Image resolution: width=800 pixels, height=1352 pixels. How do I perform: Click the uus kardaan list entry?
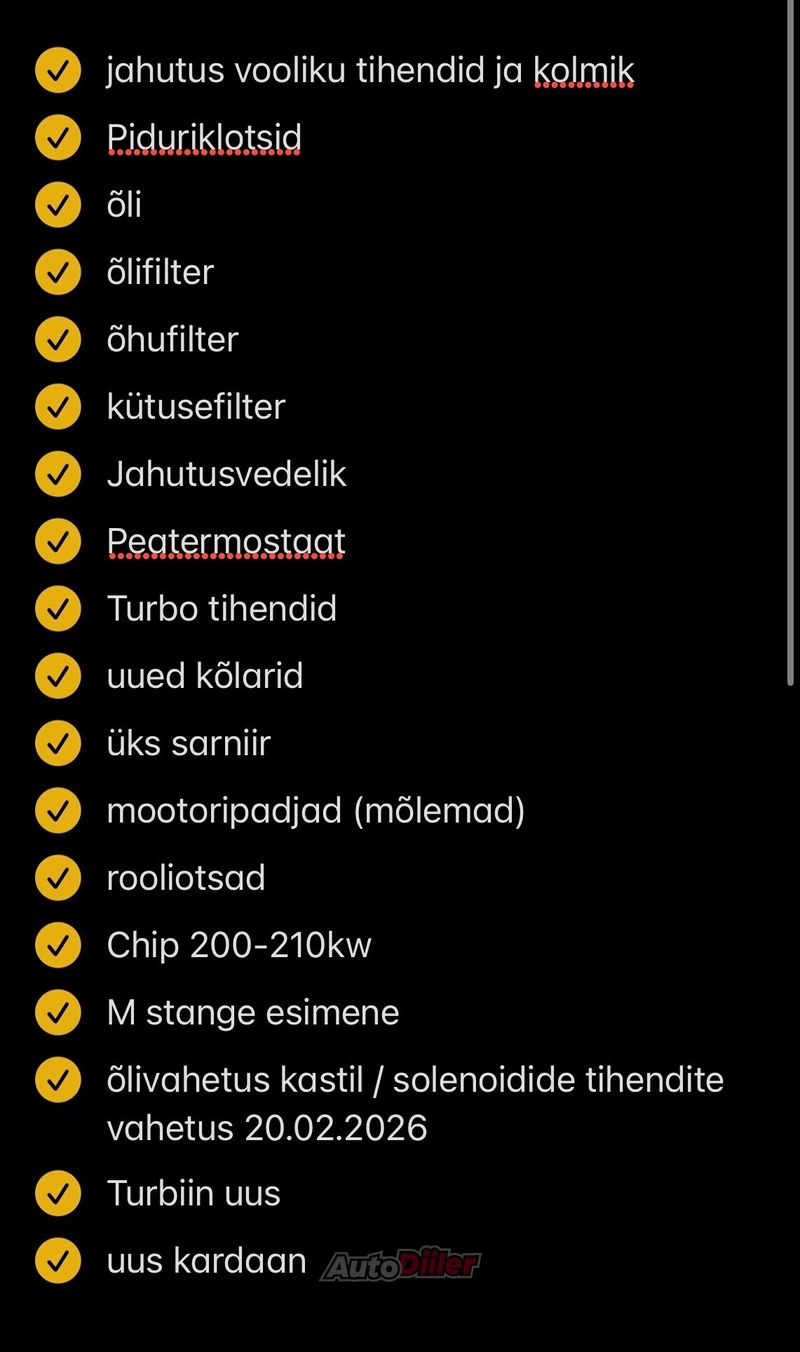(x=206, y=1261)
